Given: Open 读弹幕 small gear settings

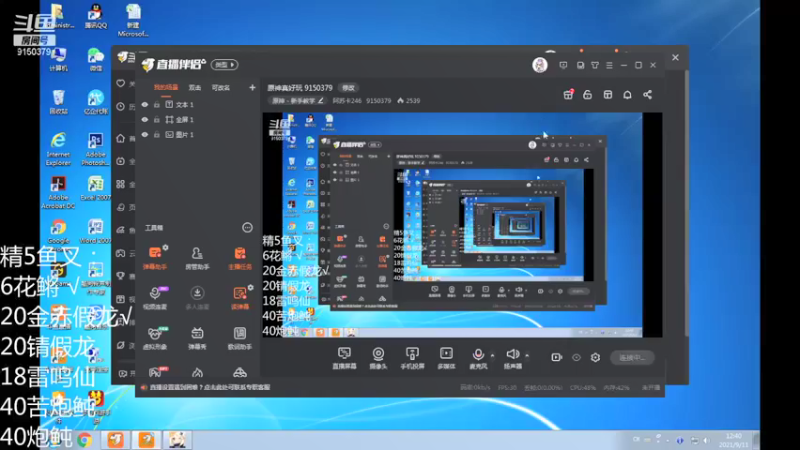Looking at the screenshot, I should pos(251,288).
